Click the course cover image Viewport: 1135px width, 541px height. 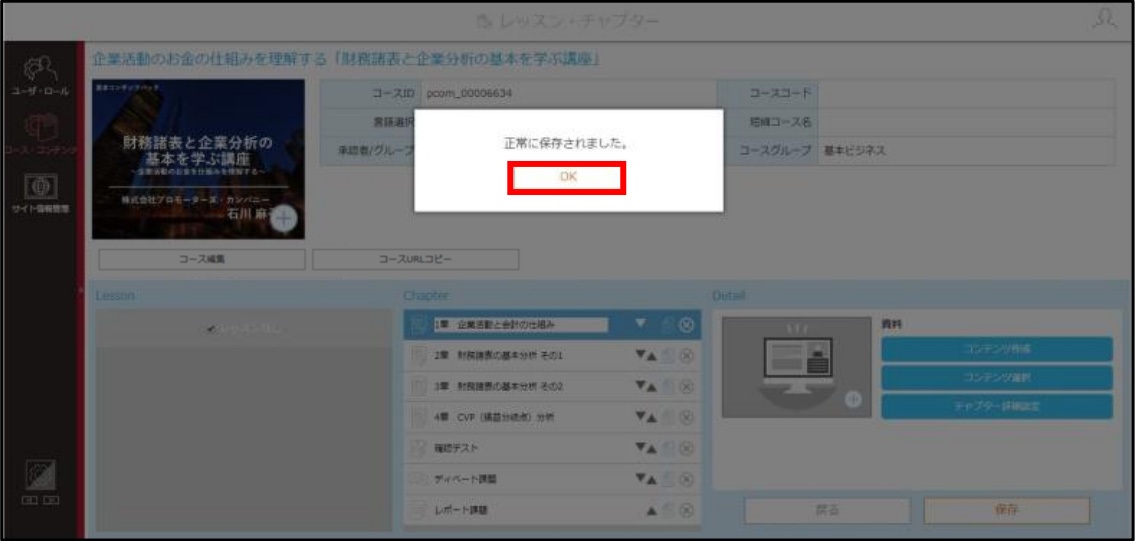(x=198, y=159)
